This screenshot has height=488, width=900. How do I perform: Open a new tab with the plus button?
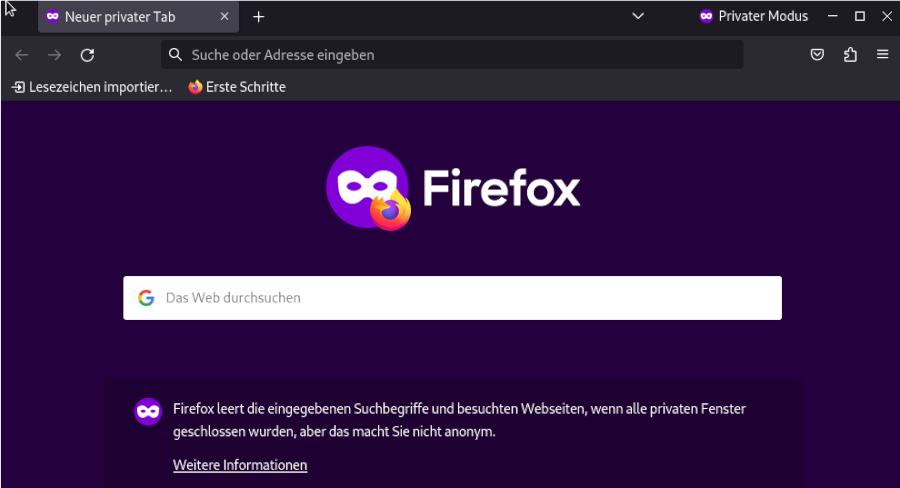point(258,17)
